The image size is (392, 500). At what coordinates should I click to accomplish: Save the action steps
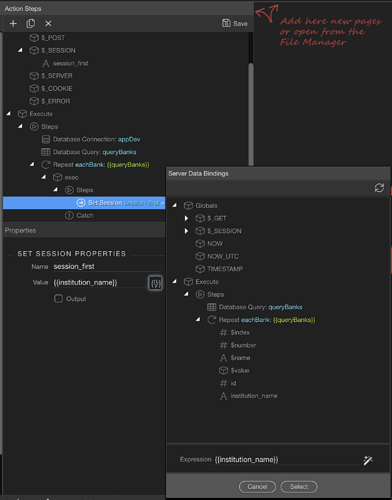coord(235,23)
